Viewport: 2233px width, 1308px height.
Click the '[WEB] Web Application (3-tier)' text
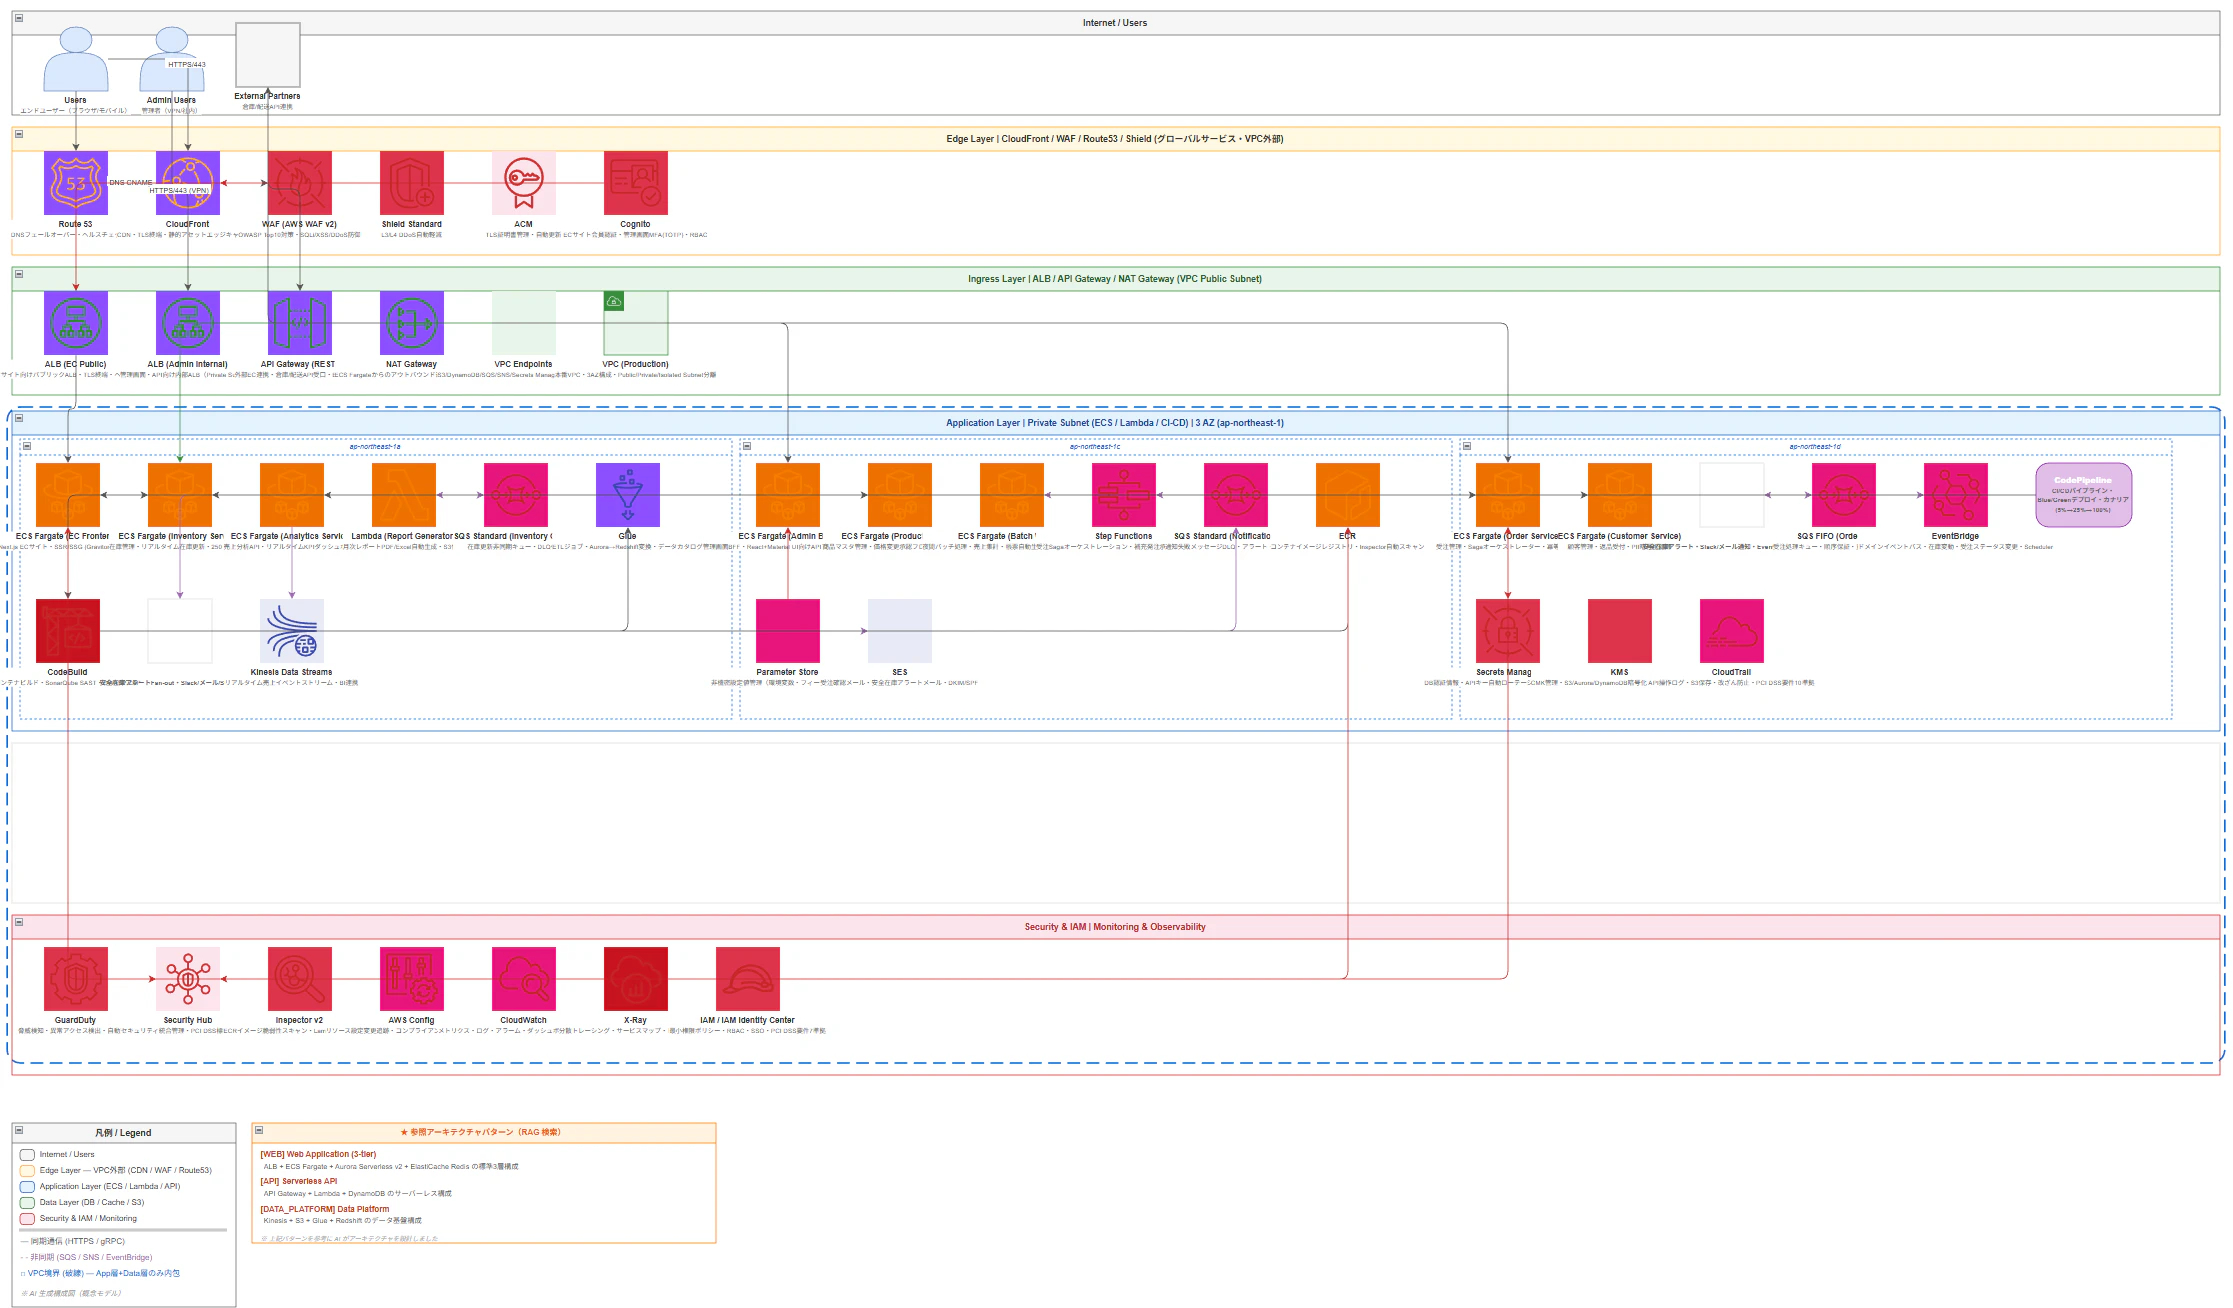(x=318, y=1154)
